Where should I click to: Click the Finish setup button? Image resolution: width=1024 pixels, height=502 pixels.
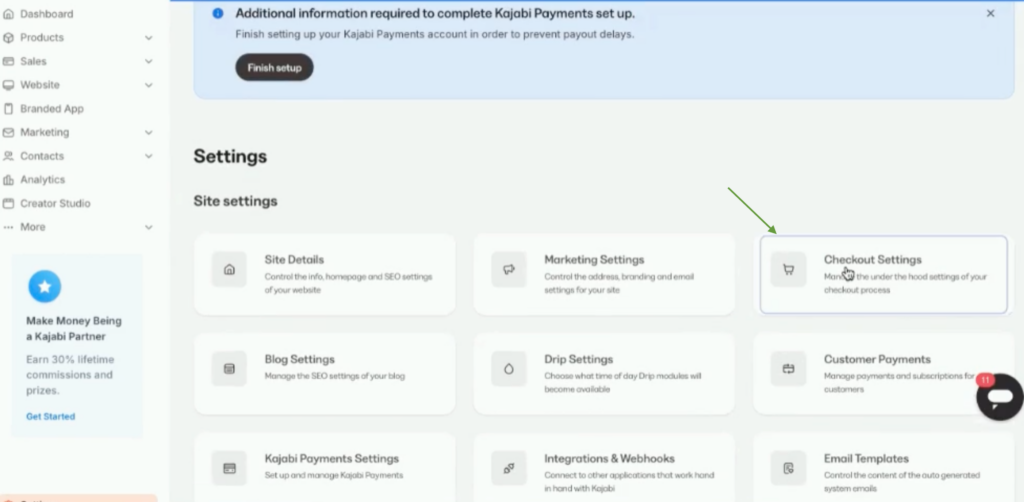(274, 67)
